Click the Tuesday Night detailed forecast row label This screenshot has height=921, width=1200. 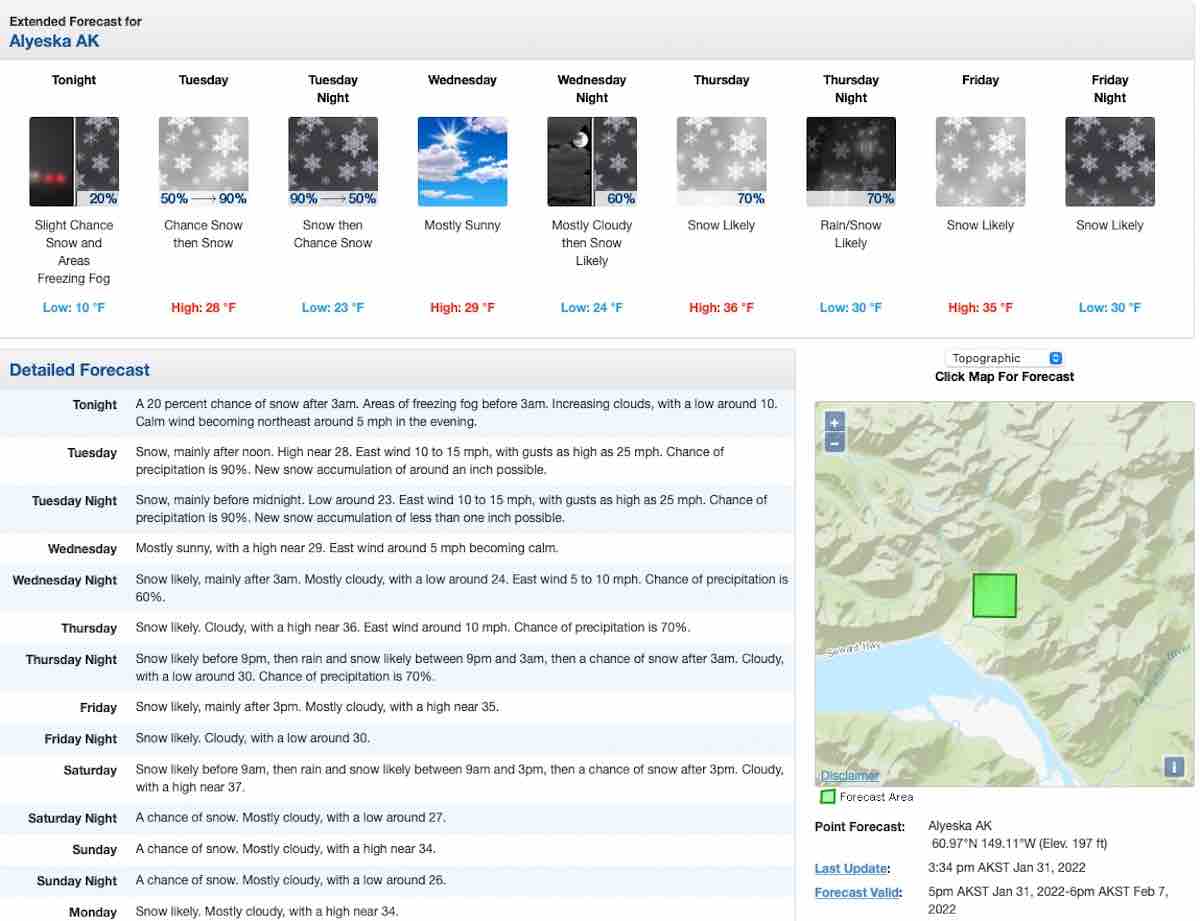(74, 501)
